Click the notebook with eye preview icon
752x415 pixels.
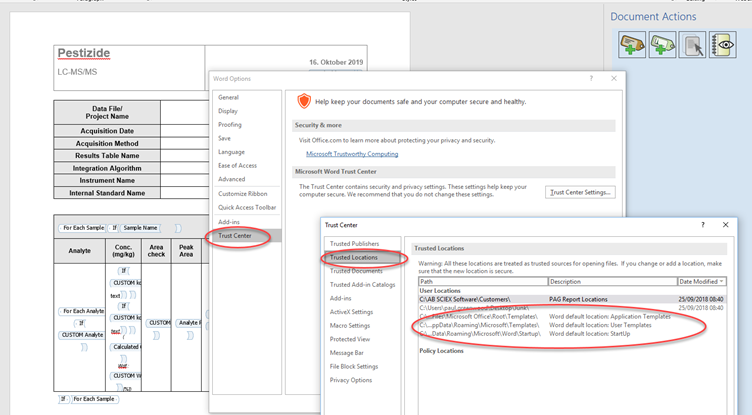[723, 45]
